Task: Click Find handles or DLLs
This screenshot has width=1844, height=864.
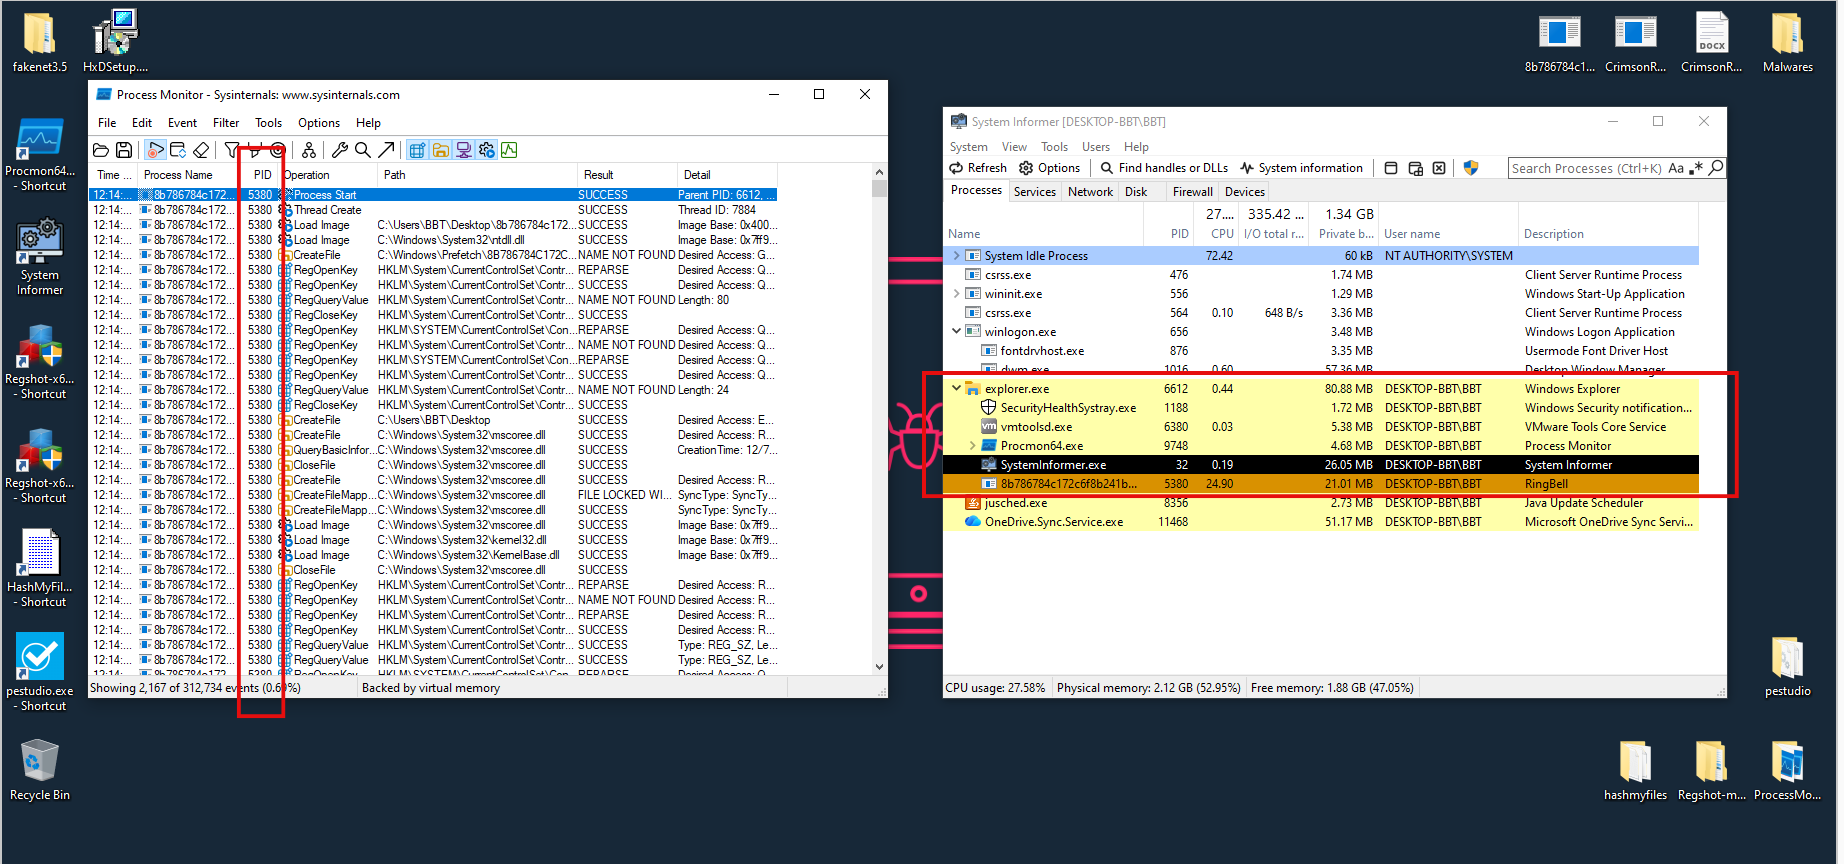Action: [x=1164, y=168]
